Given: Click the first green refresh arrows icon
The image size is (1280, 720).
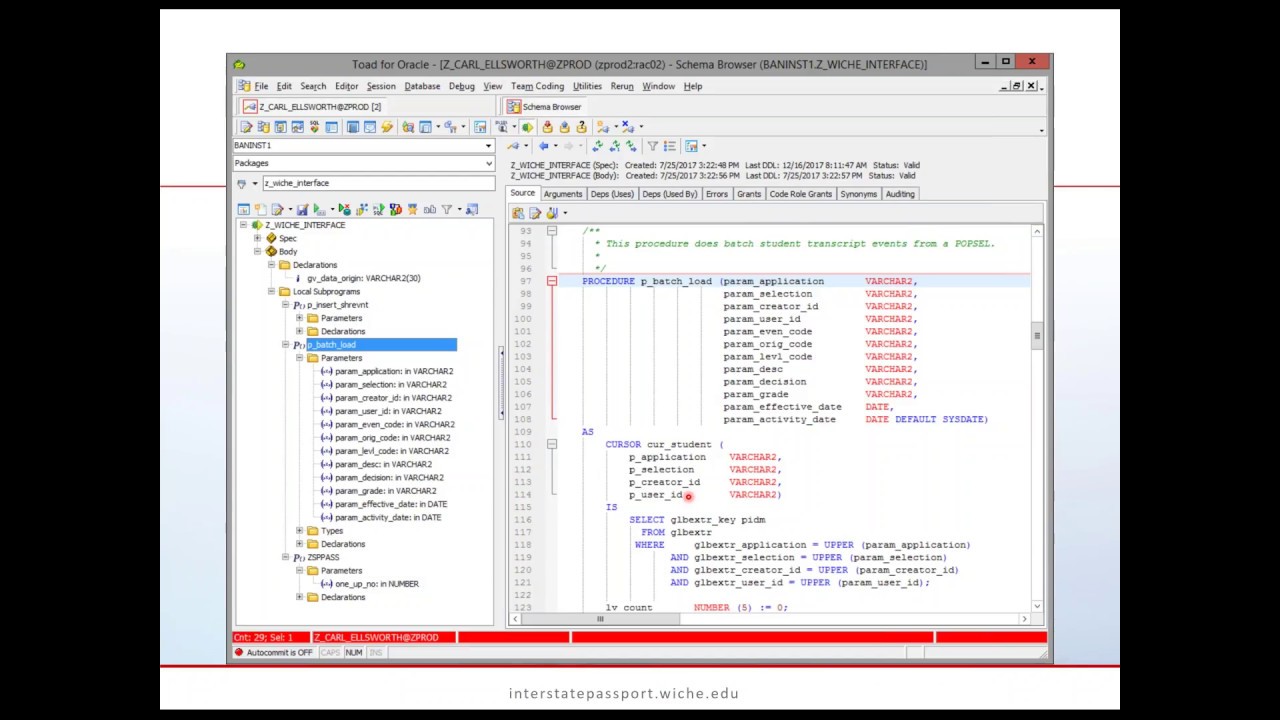Looking at the screenshot, I should pos(597,146).
